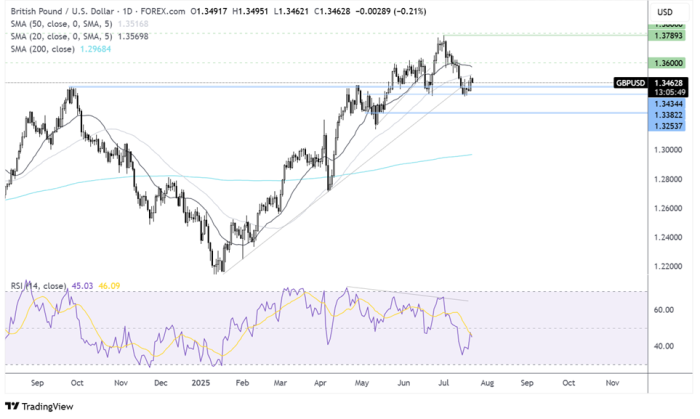Click the TradingView logo icon
This screenshot has height=419, width=700.
pyautogui.click(x=12, y=406)
